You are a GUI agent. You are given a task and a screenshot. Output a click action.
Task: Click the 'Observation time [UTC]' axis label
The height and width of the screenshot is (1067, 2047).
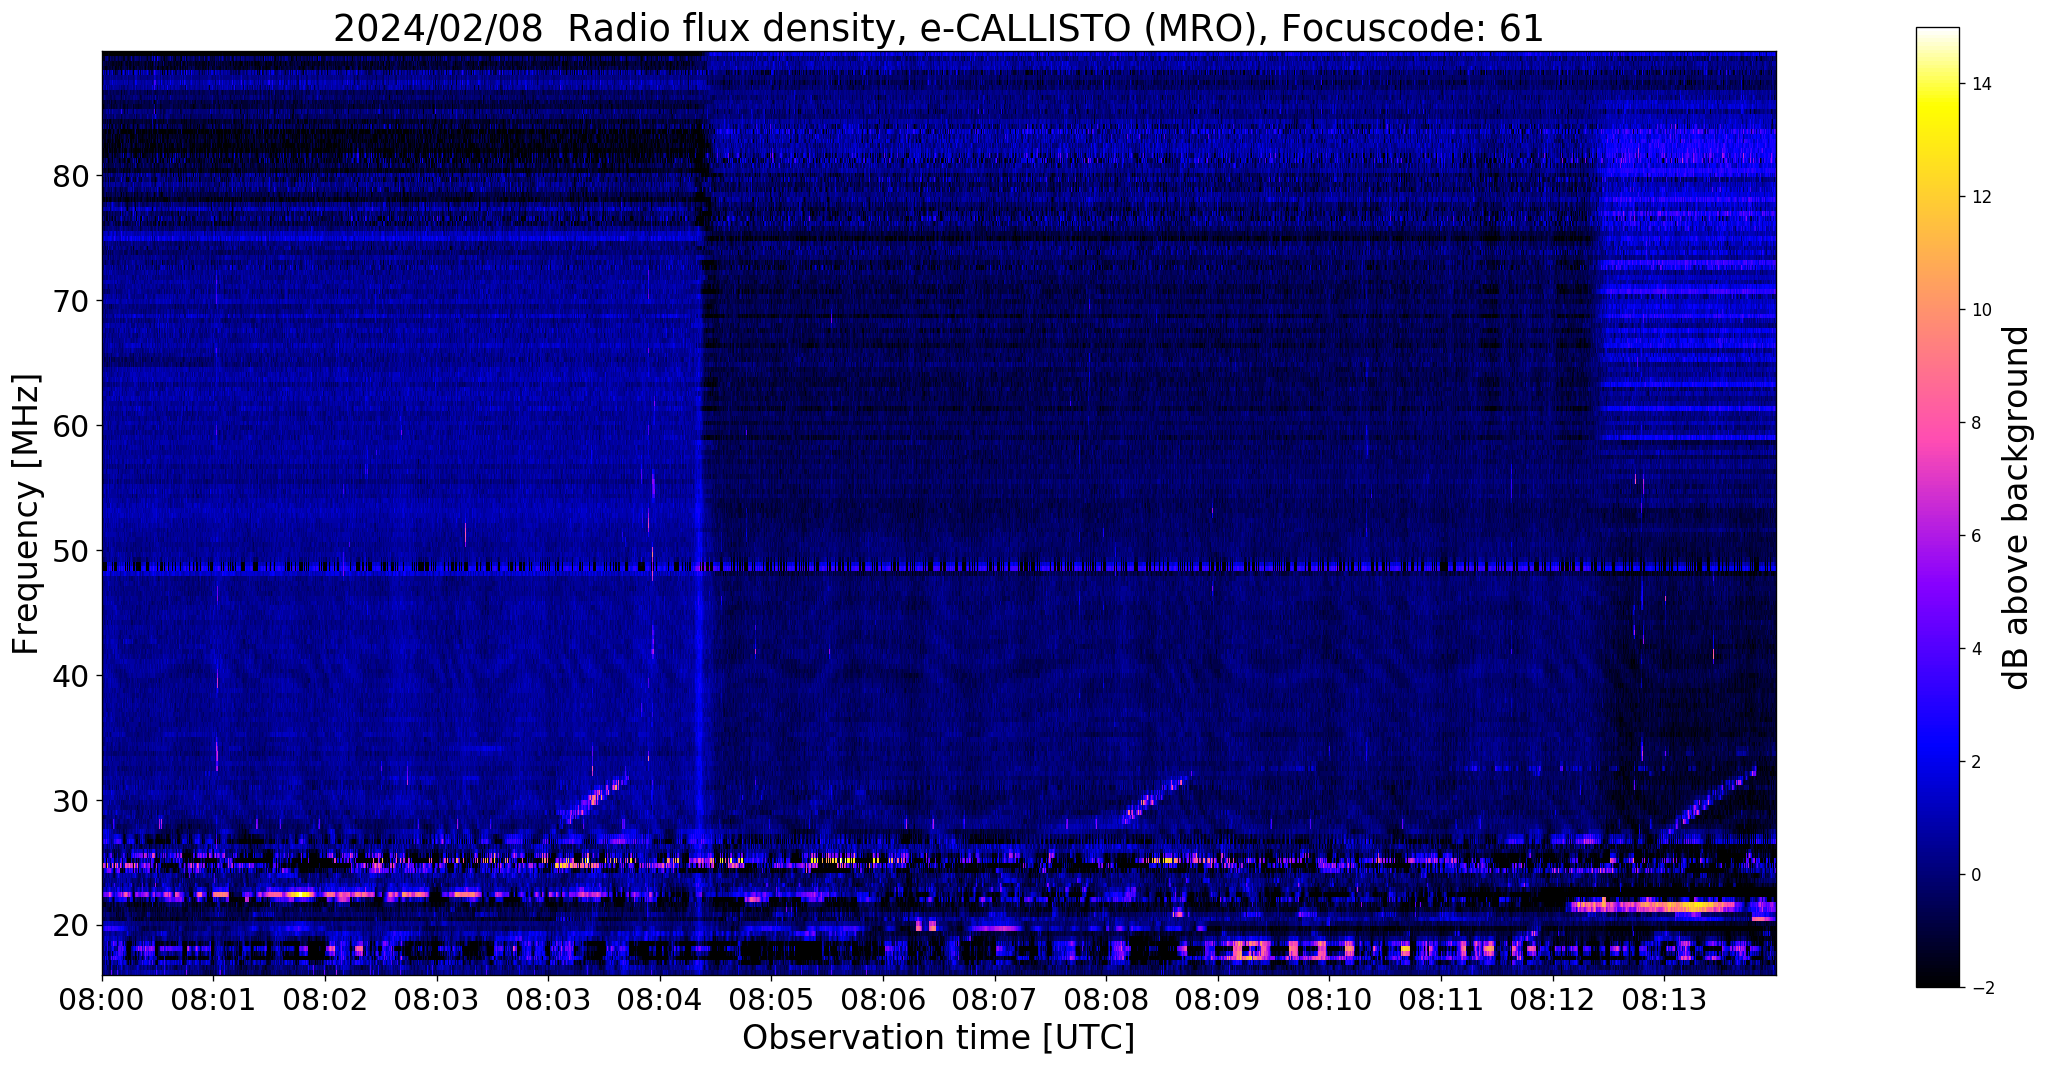click(938, 1038)
